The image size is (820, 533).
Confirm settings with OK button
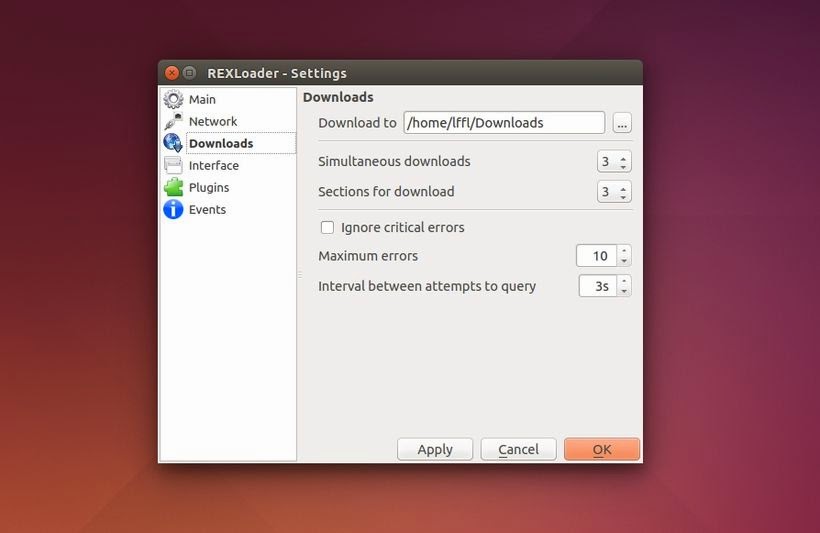coord(602,449)
